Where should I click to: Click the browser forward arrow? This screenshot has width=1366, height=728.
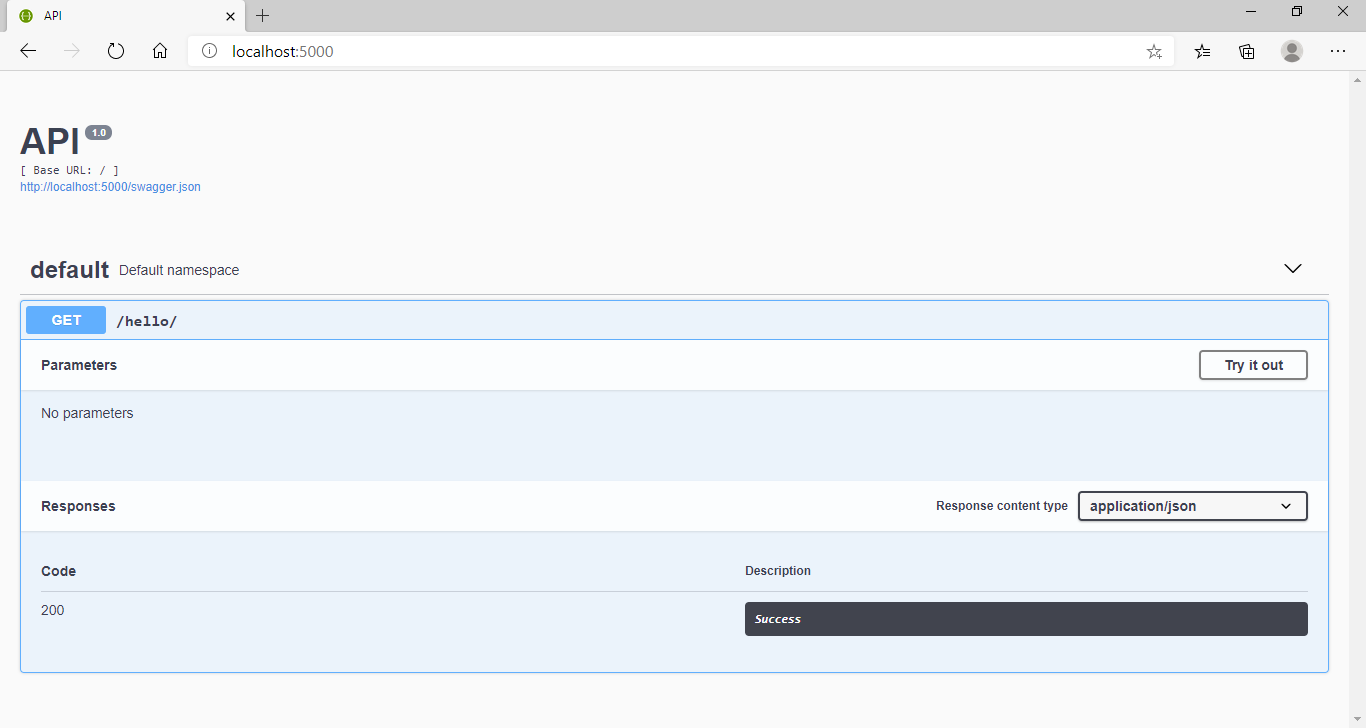(72, 51)
